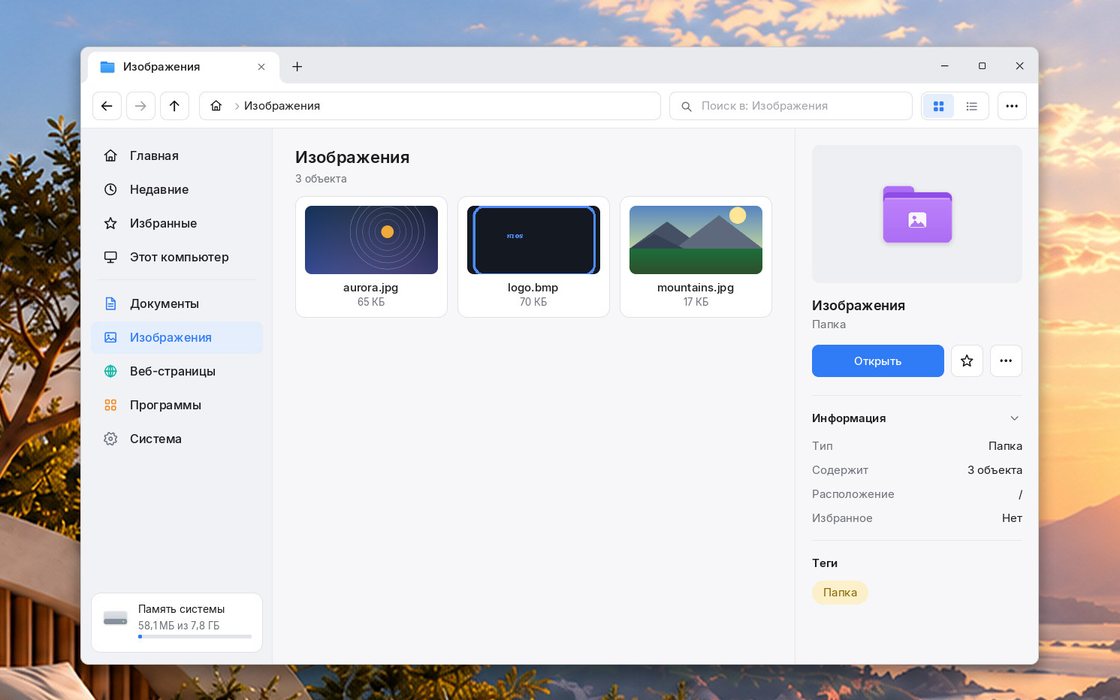Switch to grid view
The image size is (1120, 700).
(x=939, y=106)
